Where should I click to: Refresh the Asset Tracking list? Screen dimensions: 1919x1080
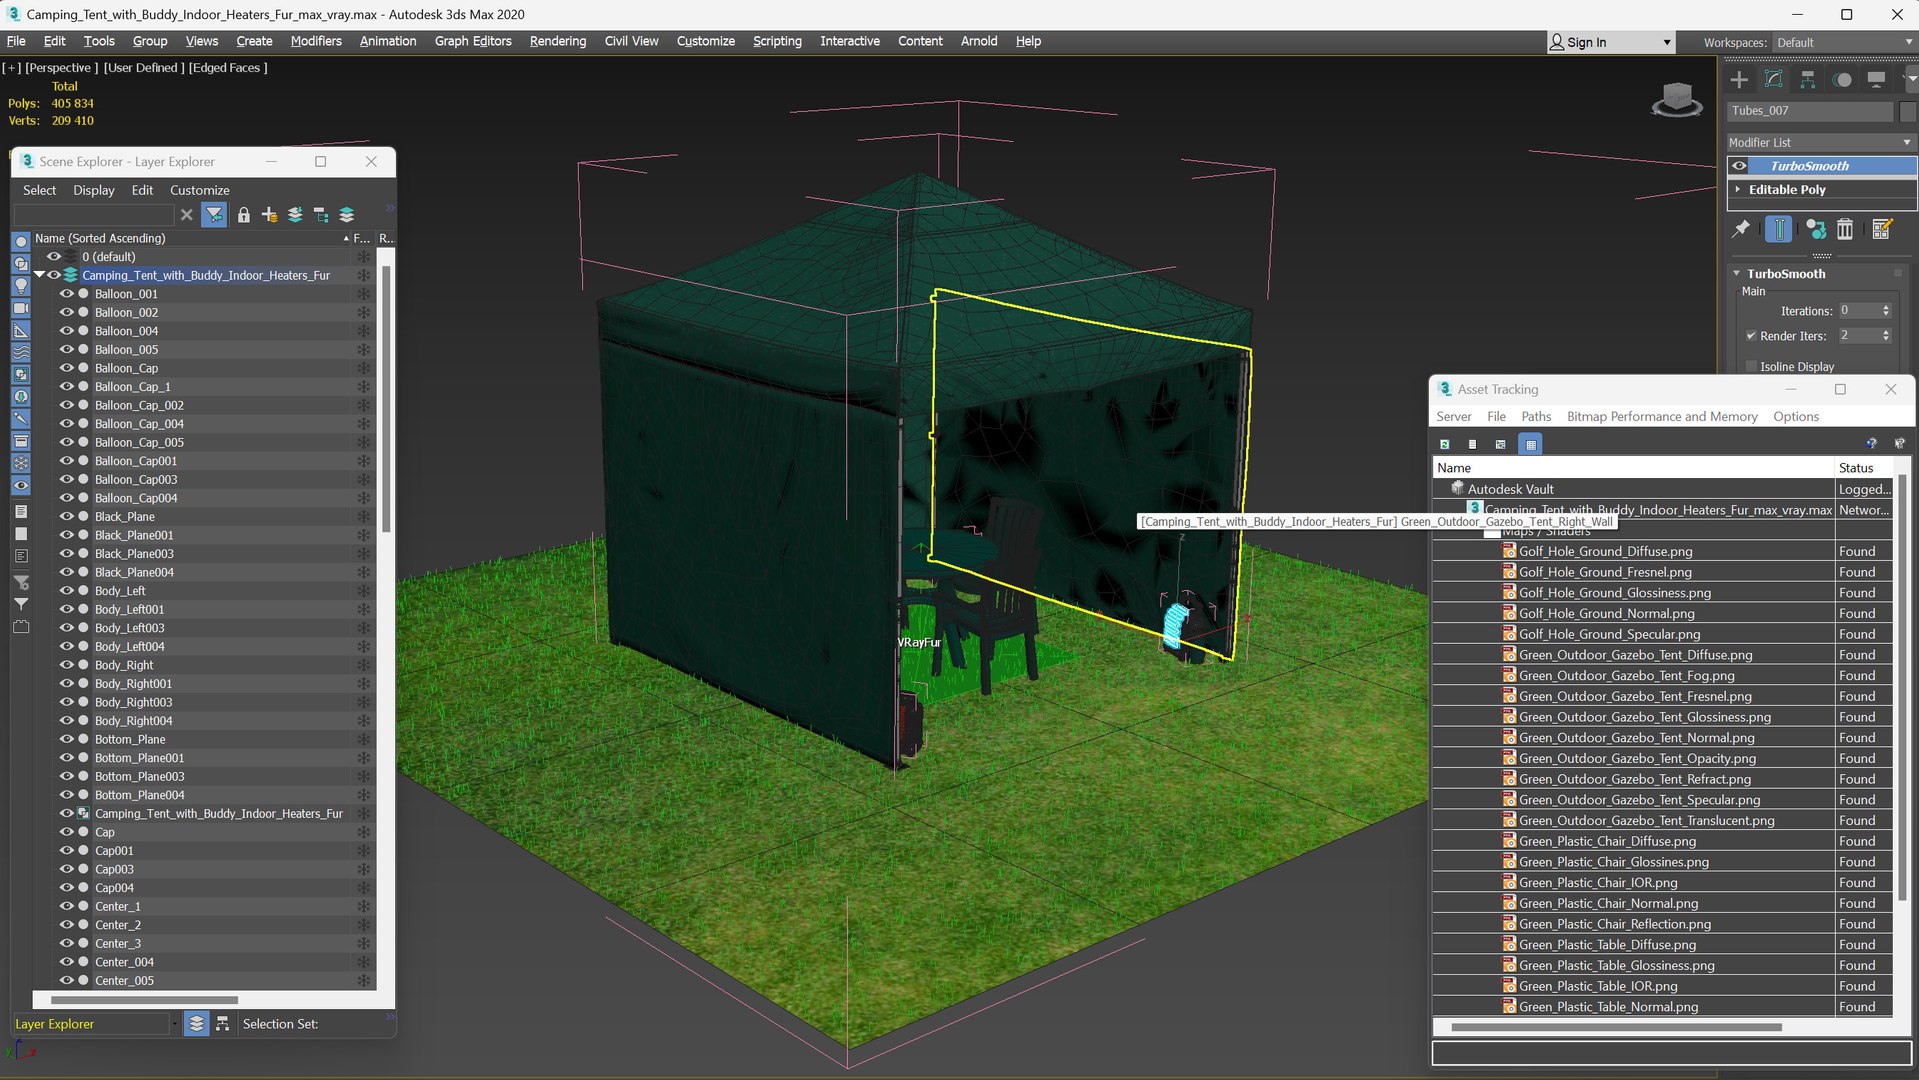click(1445, 444)
